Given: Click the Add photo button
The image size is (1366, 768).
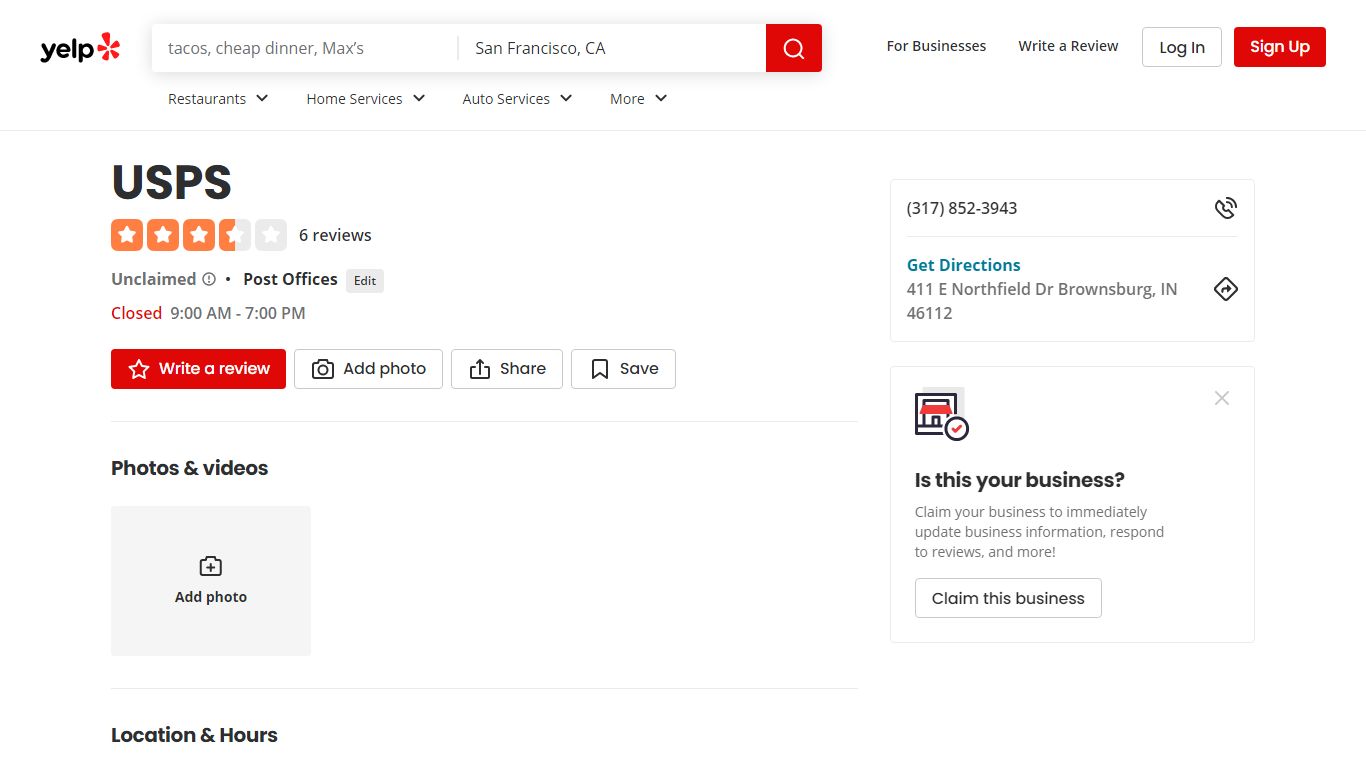Looking at the screenshot, I should (368, 369).
